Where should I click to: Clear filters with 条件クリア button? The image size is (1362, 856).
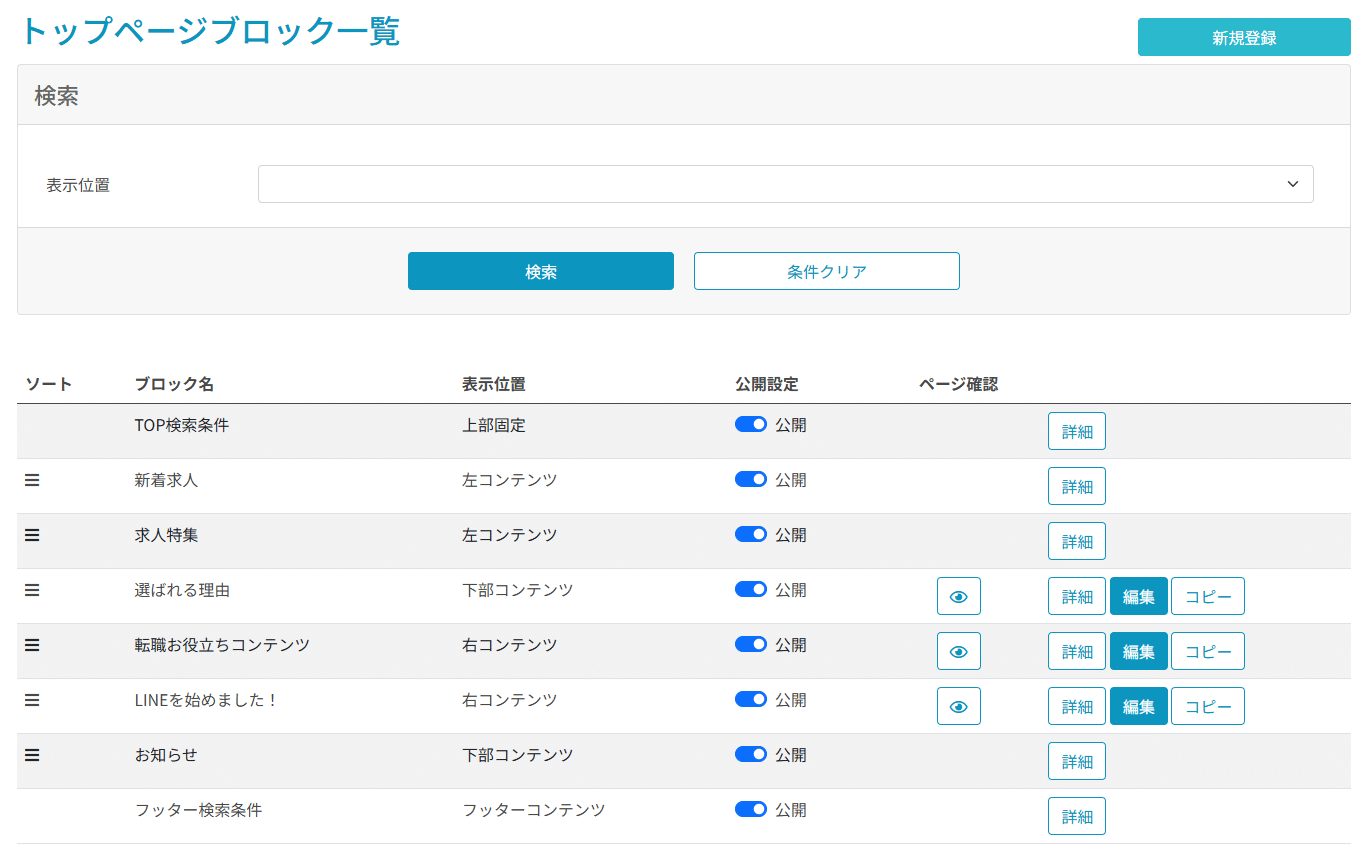(826, 271)
